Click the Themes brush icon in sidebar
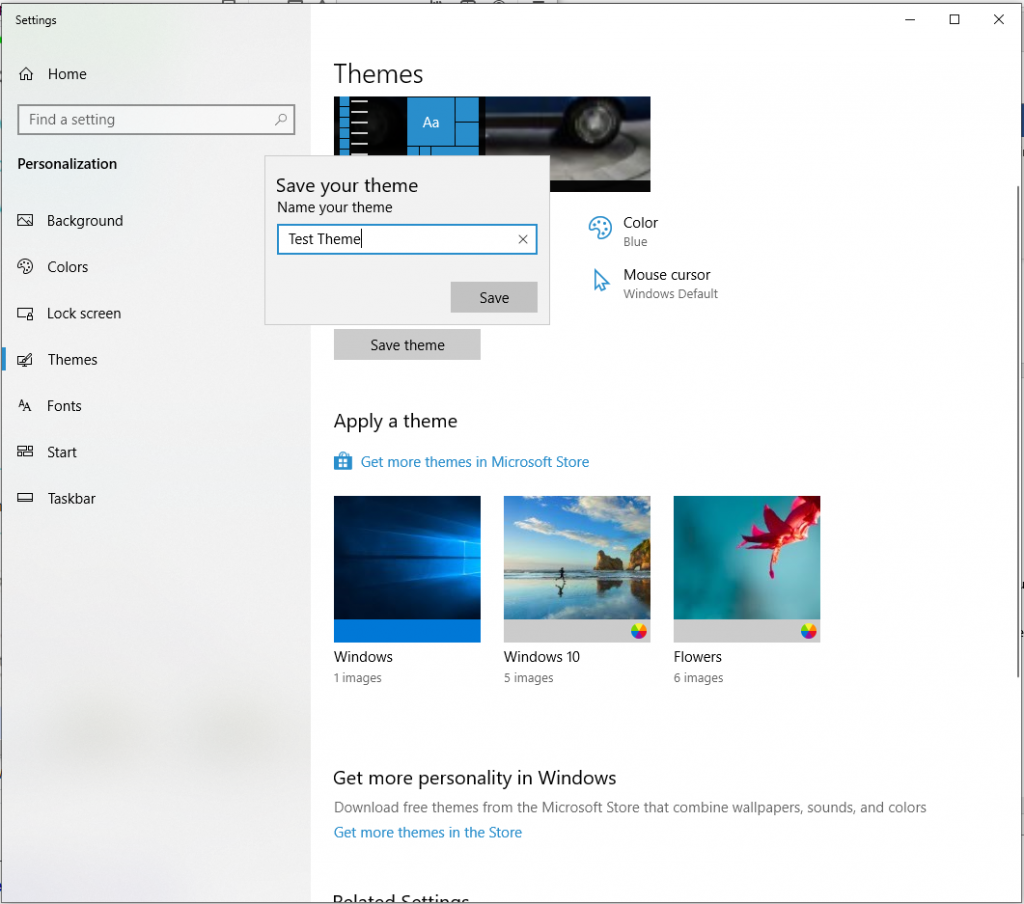The width and height of the screenshot is (1024, 904). point(28,359)
